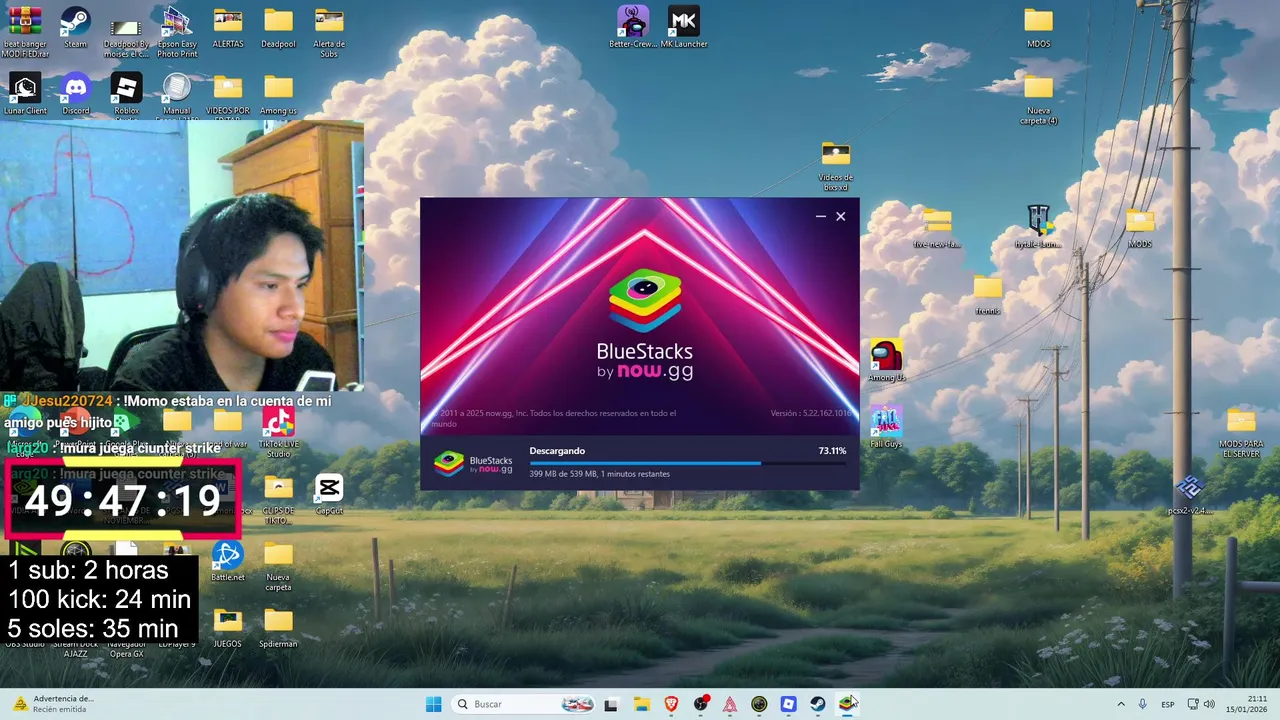
Task: Open Brave browser from taskbar
Action: (671, 704)
